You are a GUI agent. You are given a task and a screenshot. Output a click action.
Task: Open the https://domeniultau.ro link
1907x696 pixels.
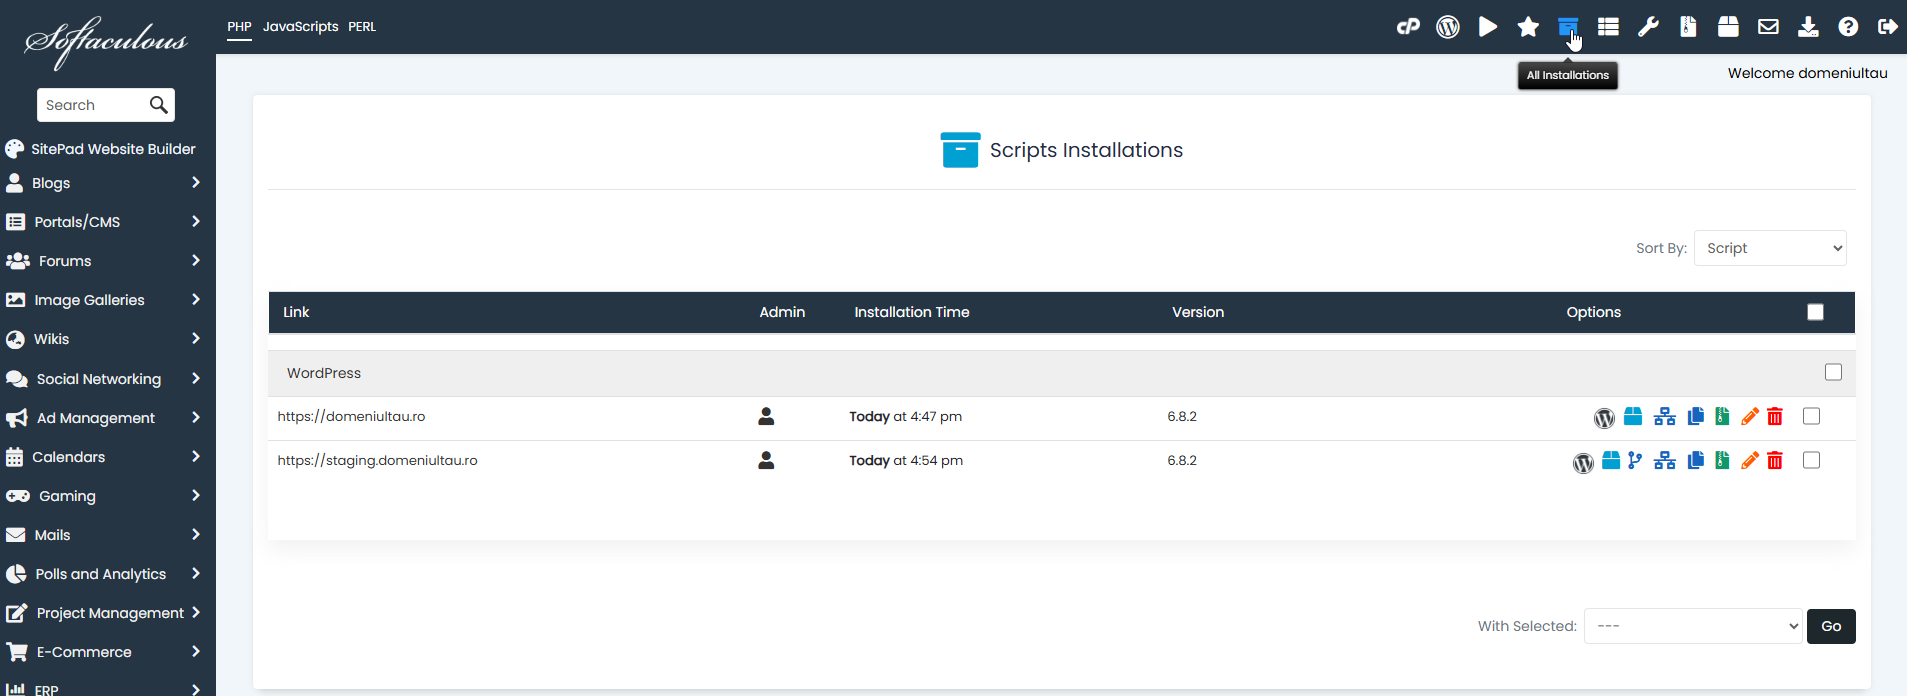[x=351, y=416]
